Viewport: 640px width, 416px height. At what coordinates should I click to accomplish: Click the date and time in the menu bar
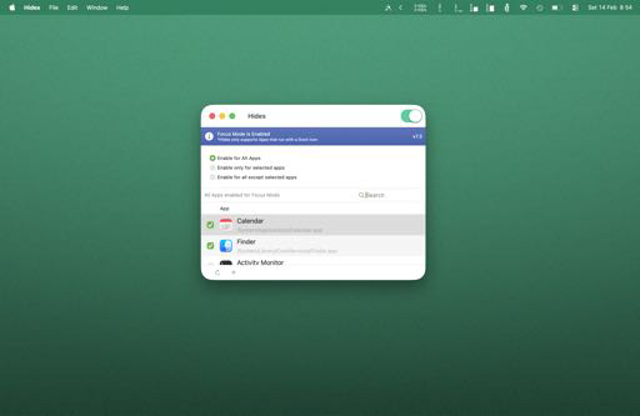point(610,7)
